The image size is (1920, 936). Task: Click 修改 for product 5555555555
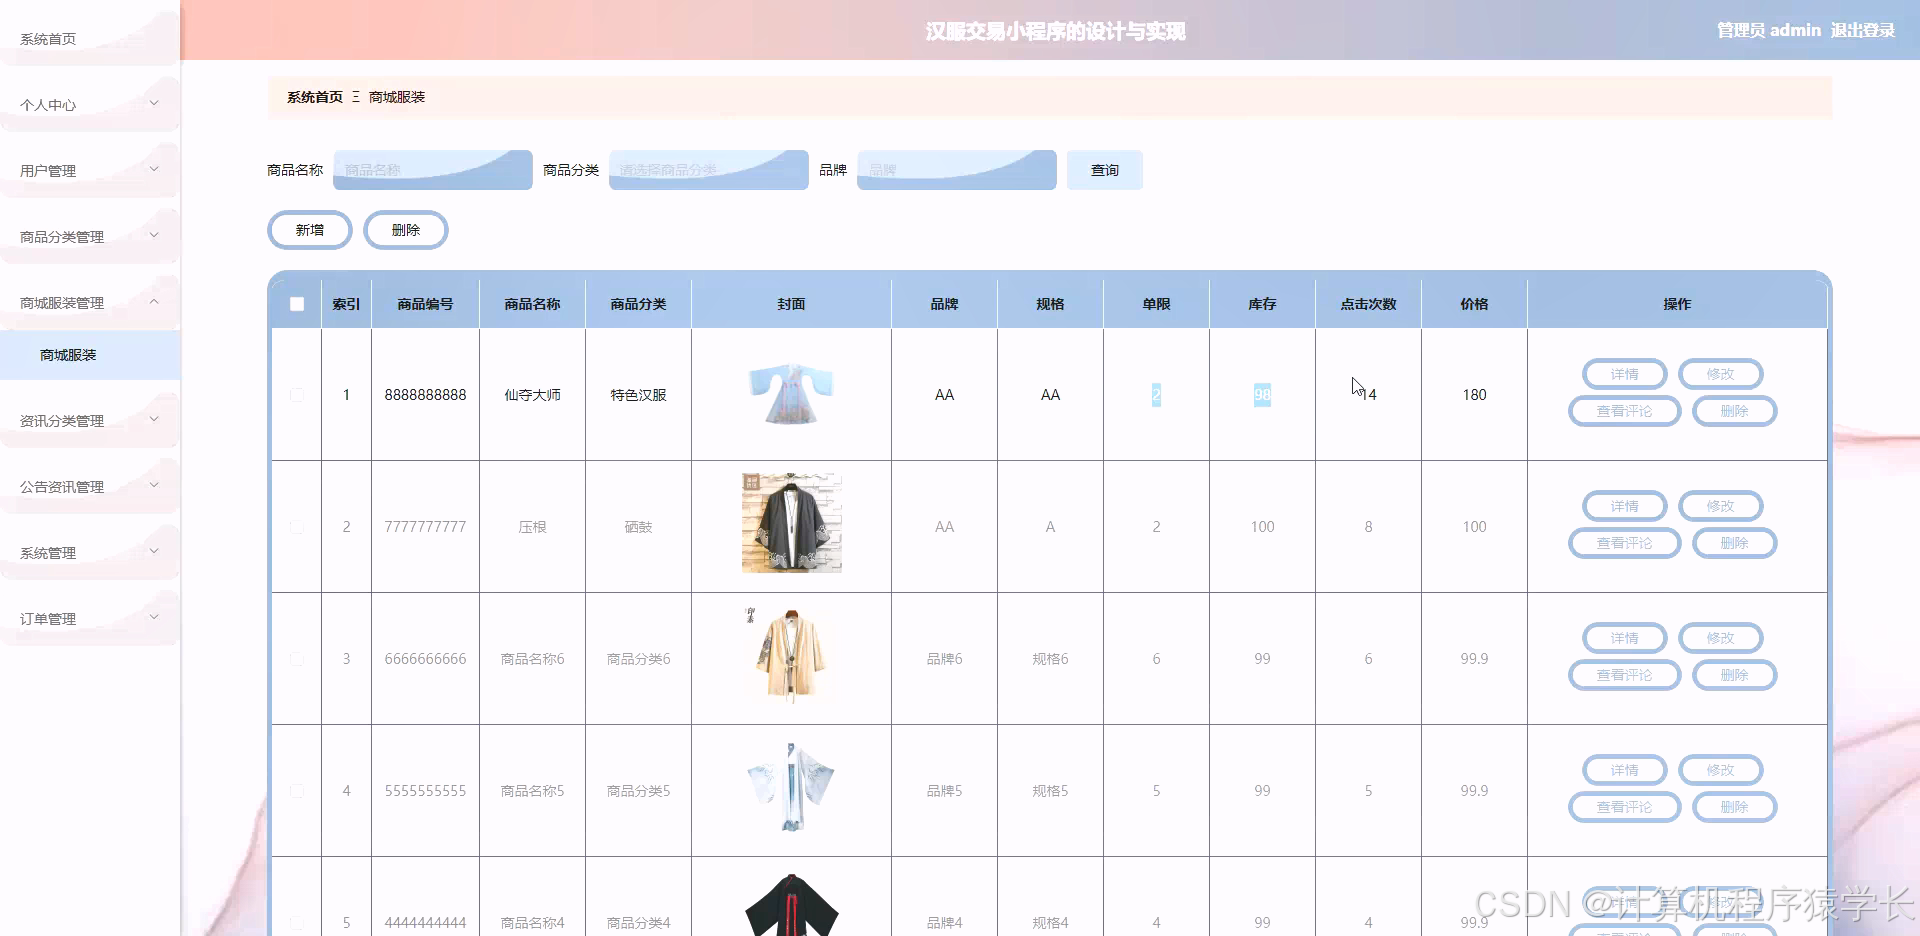[1720, 770]
